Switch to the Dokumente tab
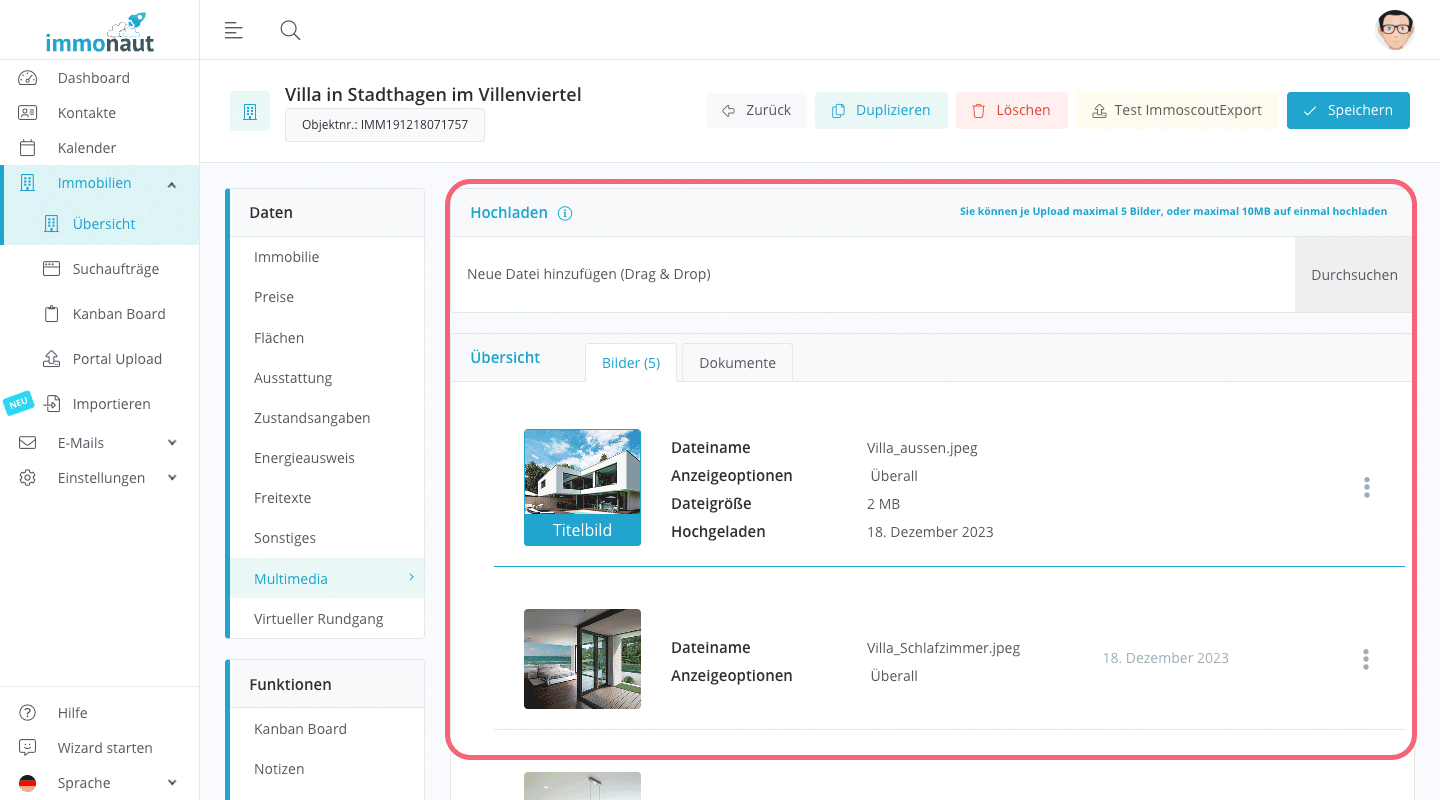 click(737, 362)
